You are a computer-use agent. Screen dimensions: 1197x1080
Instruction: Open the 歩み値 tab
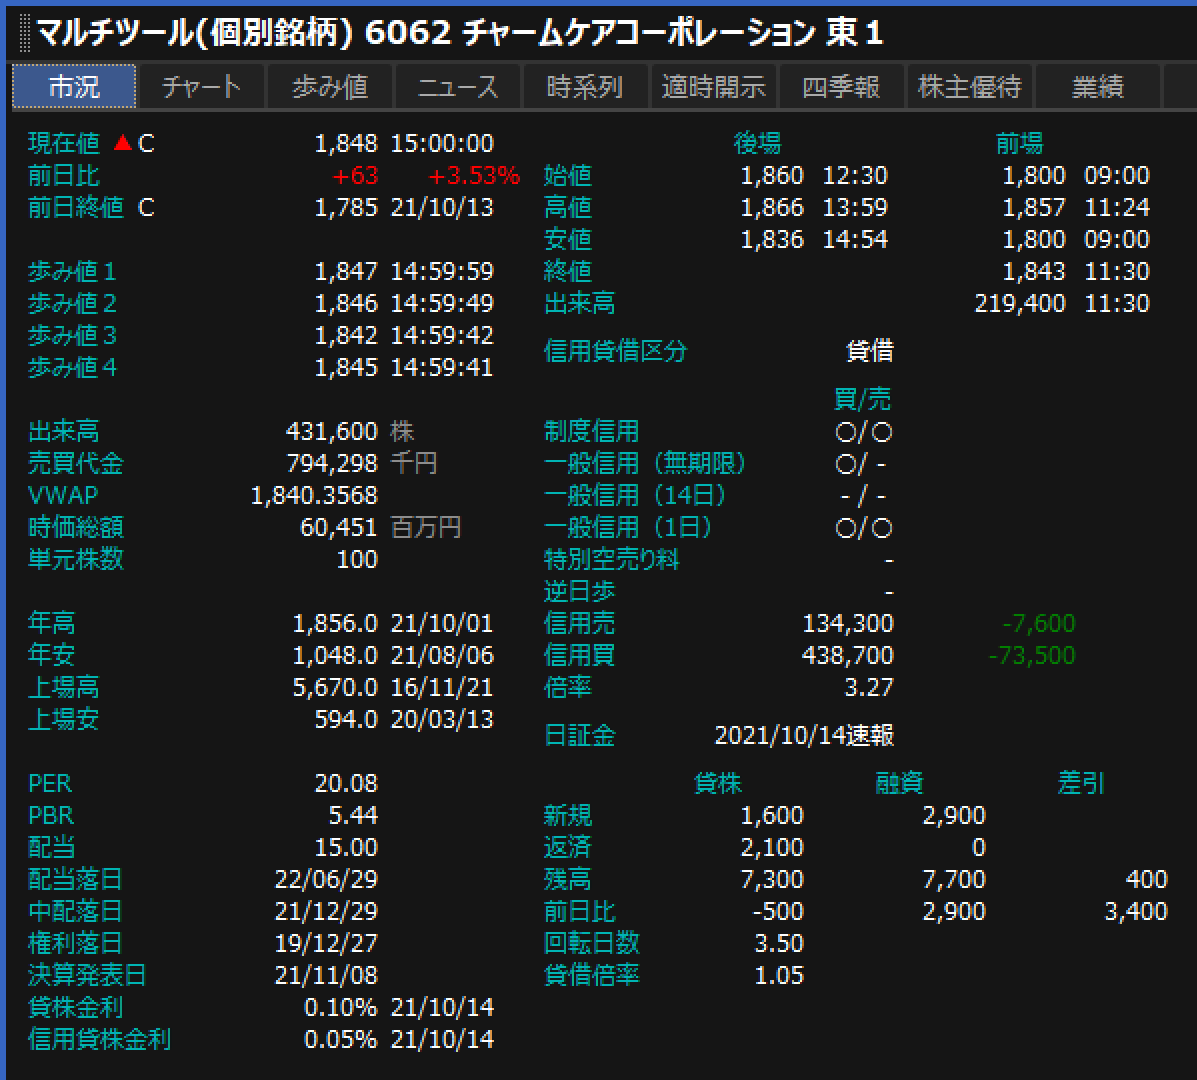[330, 86]
